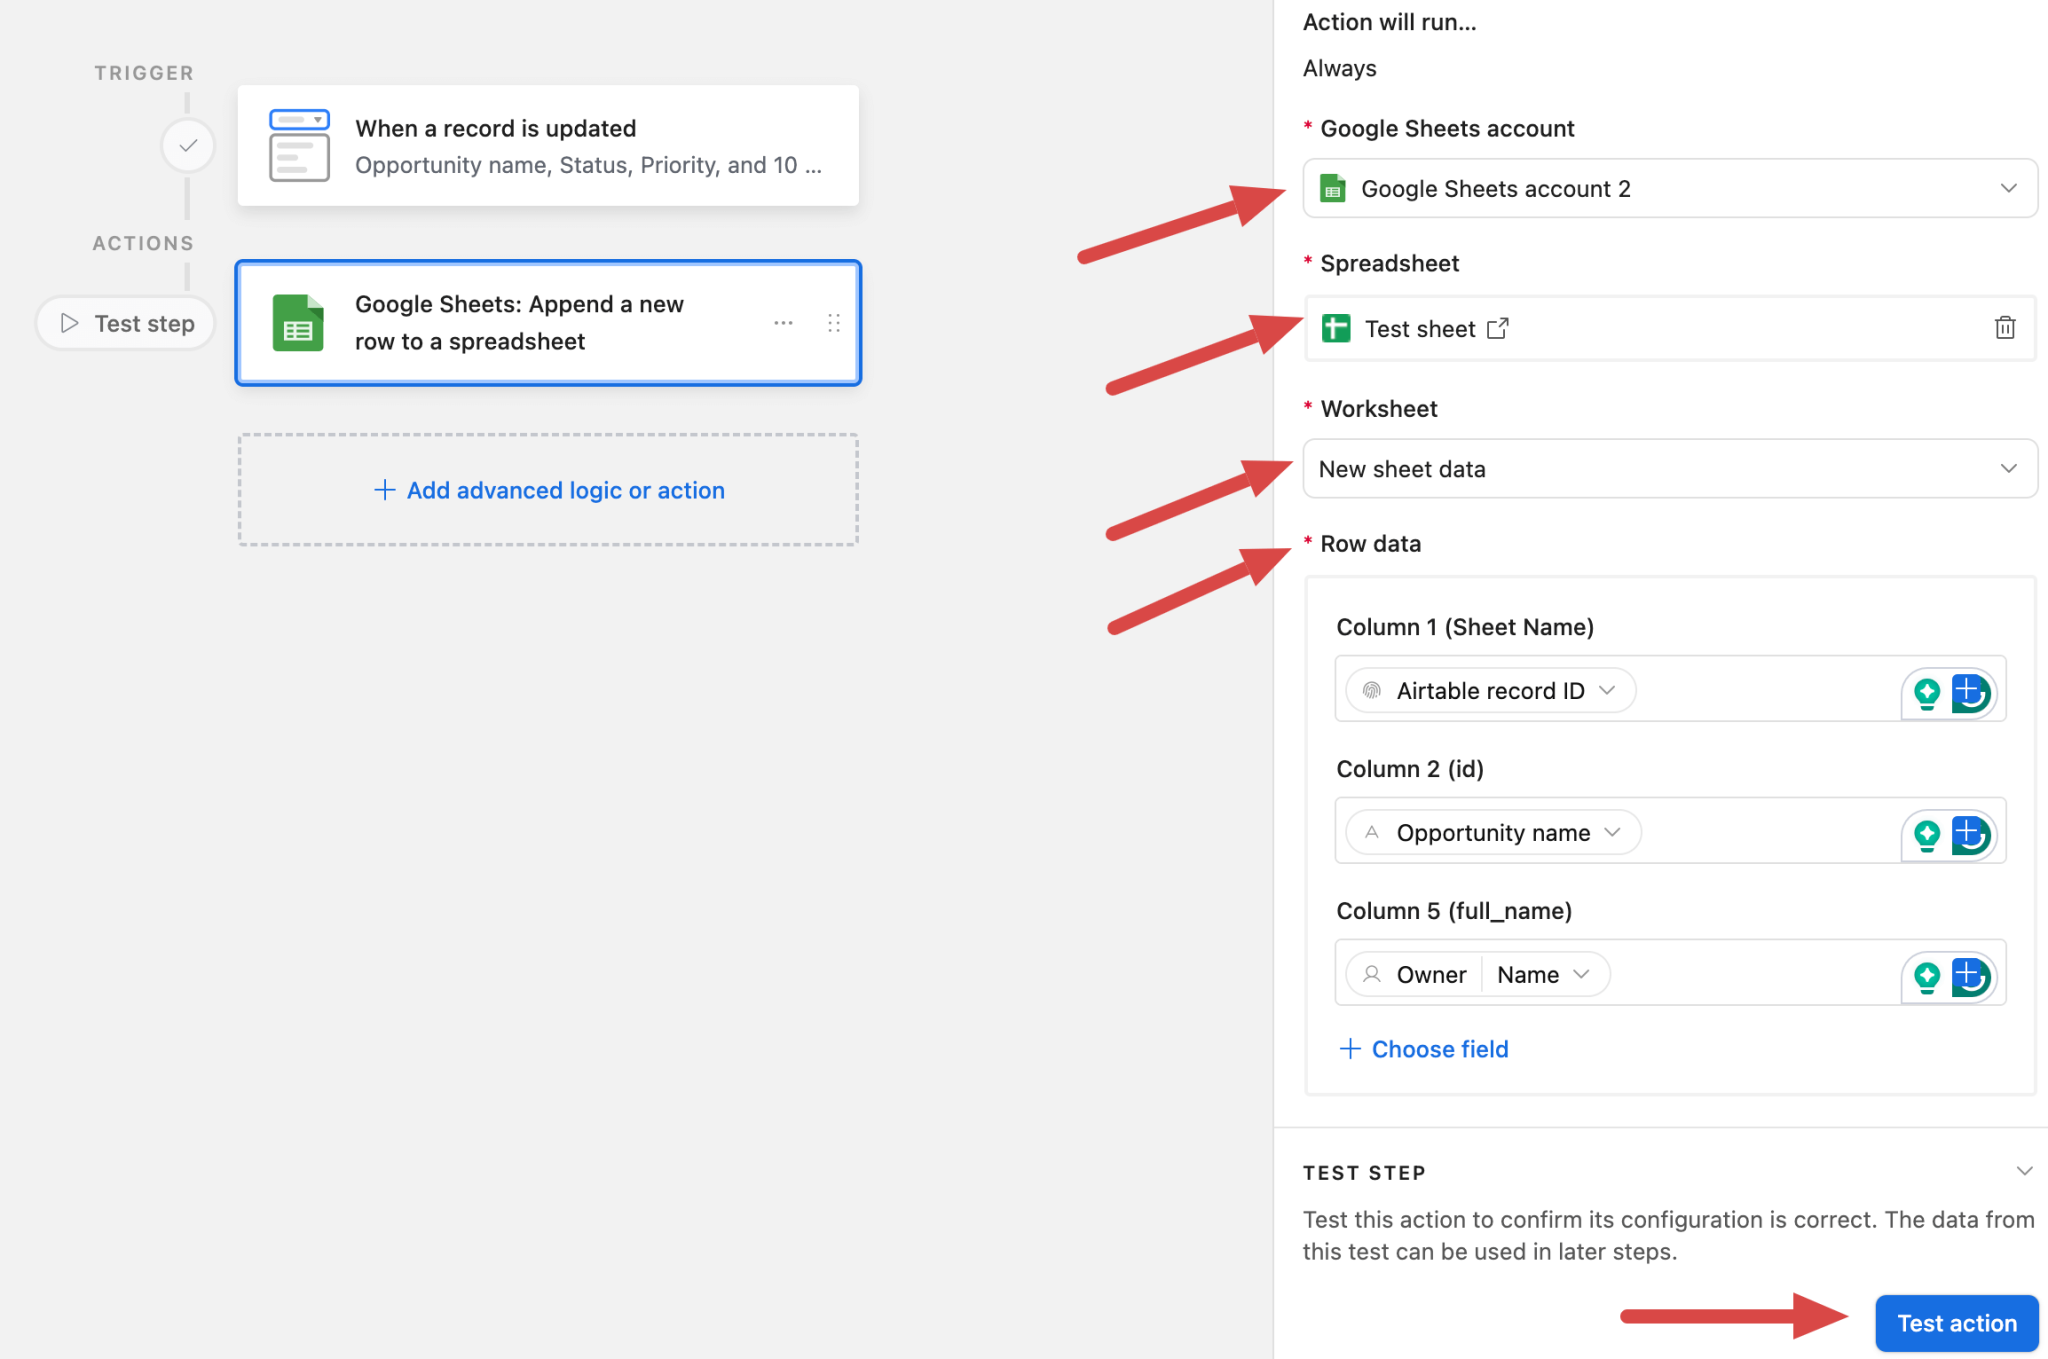Click the drag handle on the Google Sheets action
The image size is (2048, 1359).
835,322
